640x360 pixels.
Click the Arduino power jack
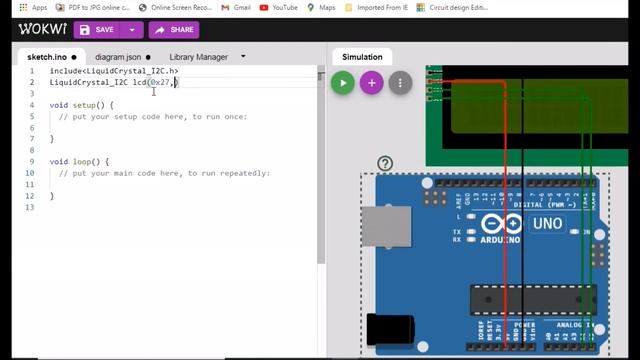pos(390,329)
